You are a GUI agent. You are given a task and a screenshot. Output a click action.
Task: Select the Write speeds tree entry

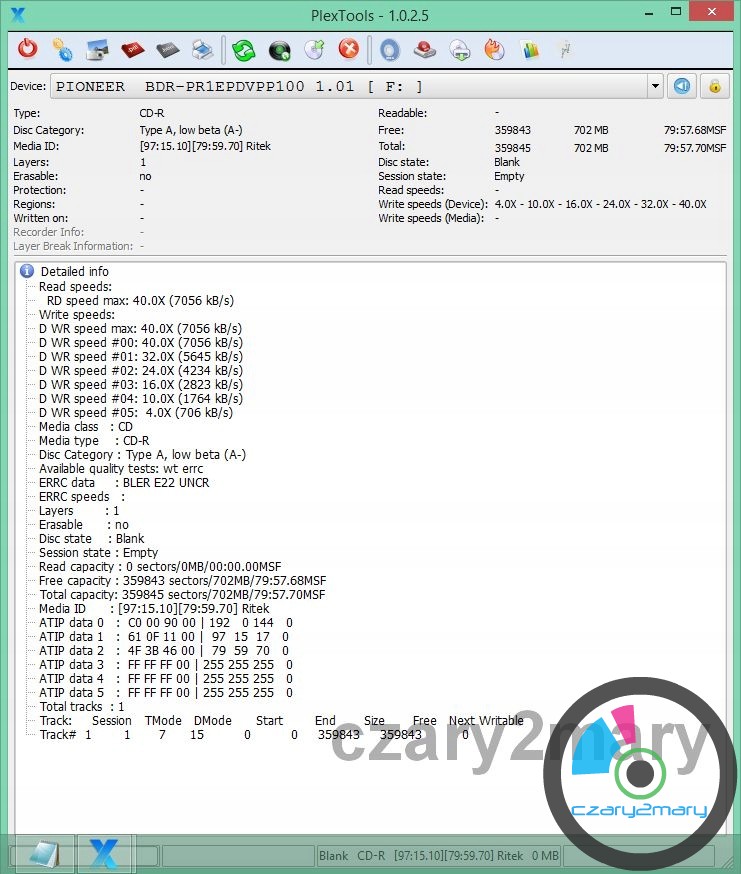pos(76,314)
